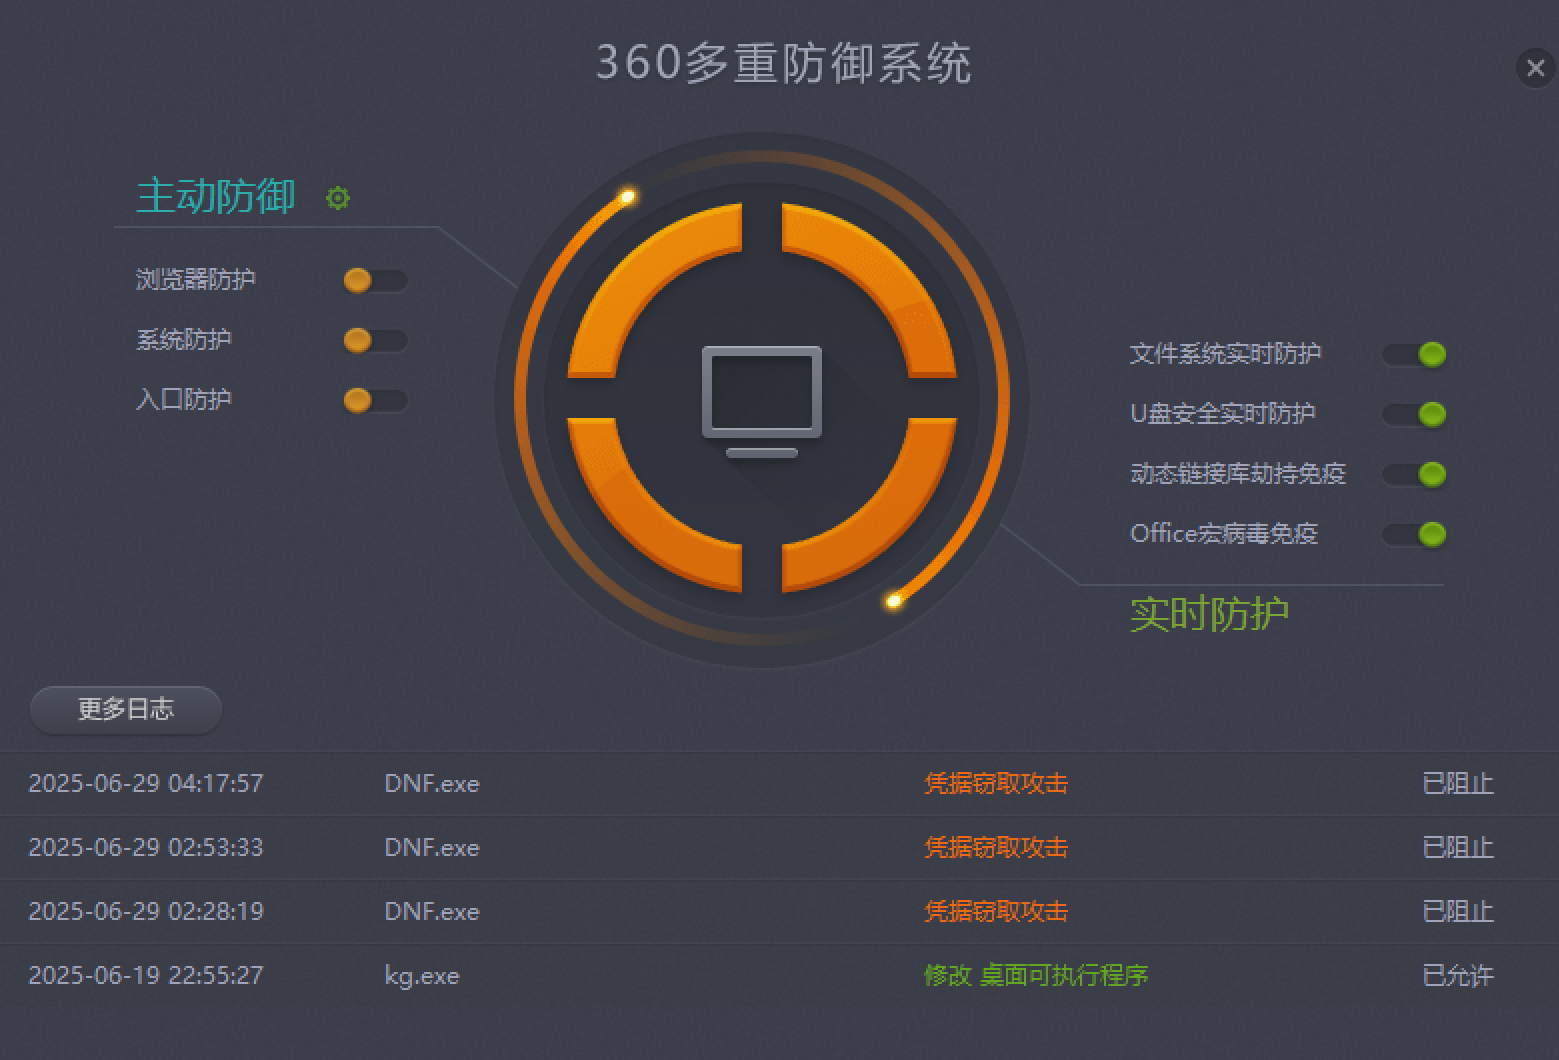Viewport: 1559px width, 1060px height.
Task: Turn off Office宏病毒免疫
Action: pyautogui.click(x=1414, y=534)
